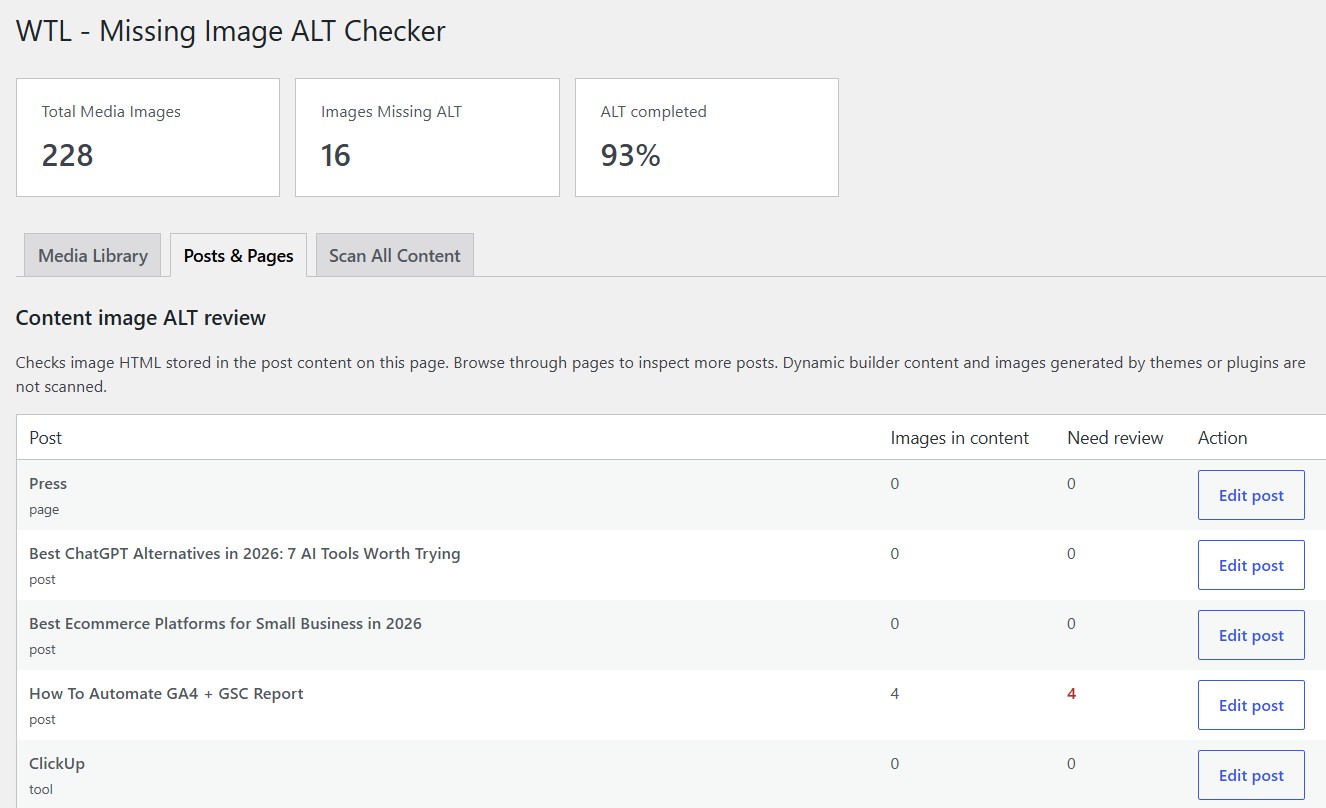Image resolution: width=1326 pixels, height=808 pixels.
Task: Open How To Automate GA4 + GSC Report title
Action: click(166, 694)
